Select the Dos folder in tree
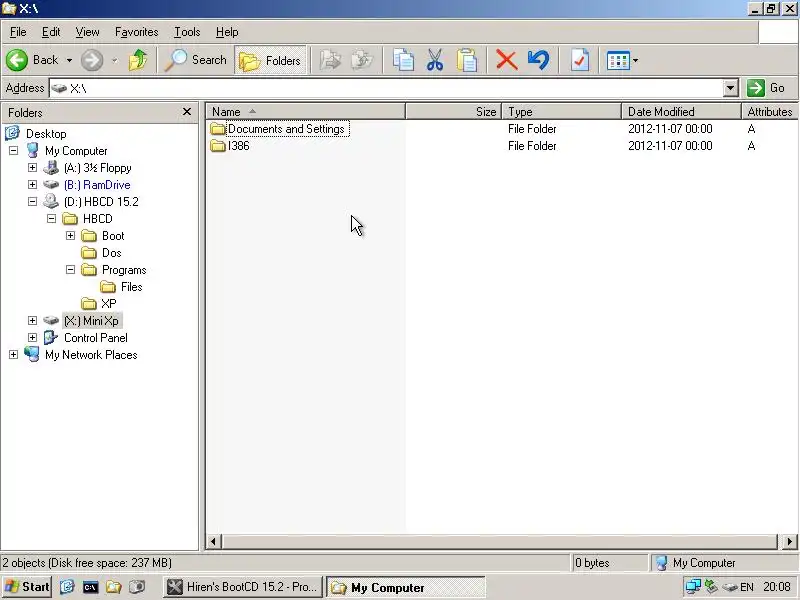 click(x=111, y=253)
